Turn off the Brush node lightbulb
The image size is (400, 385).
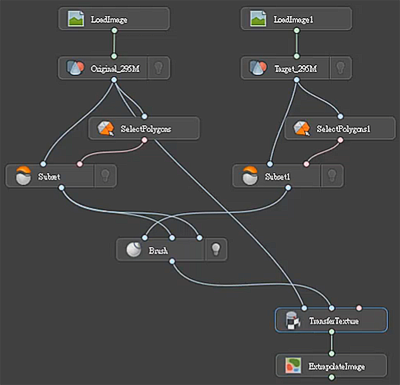click(x=216, y=250)
